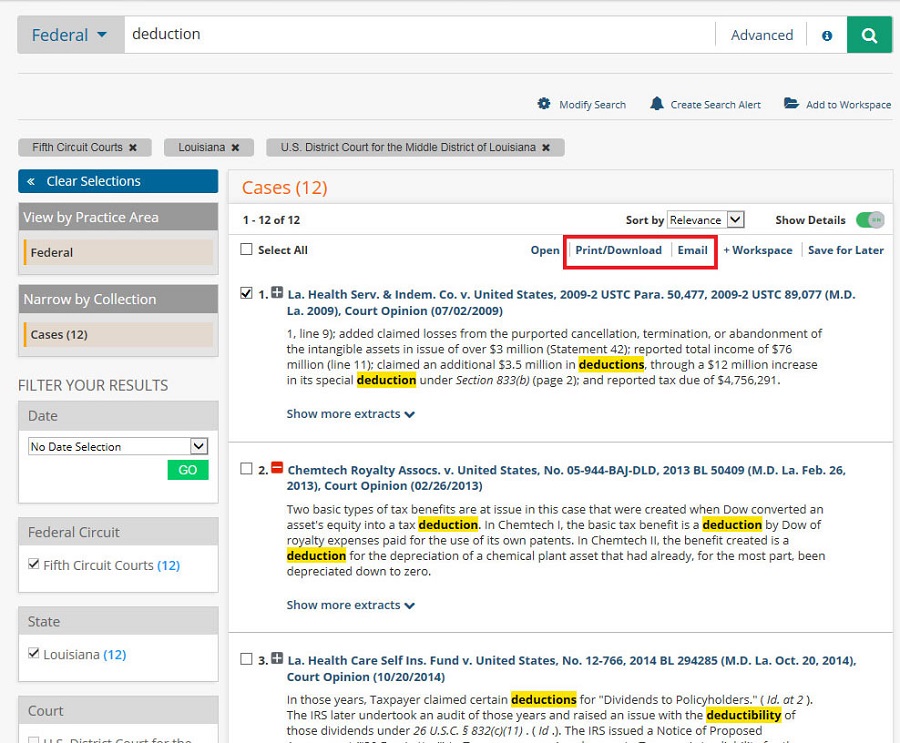Uncheck the Louisiana state filter checkbox
The image size is (900, 743).
point(32,654)
